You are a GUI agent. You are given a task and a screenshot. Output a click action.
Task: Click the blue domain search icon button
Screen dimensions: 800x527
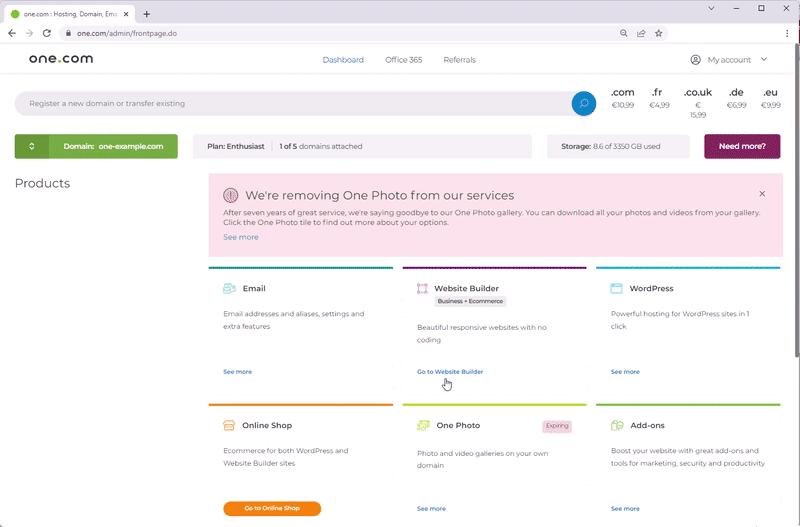tap(584, 104)
